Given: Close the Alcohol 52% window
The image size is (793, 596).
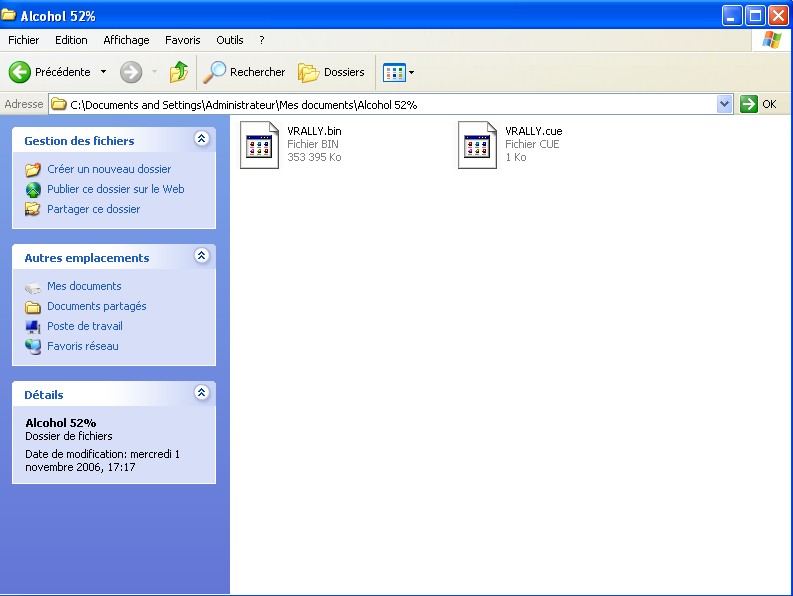Looking at the screenshot, I should [x=778, y=16].
